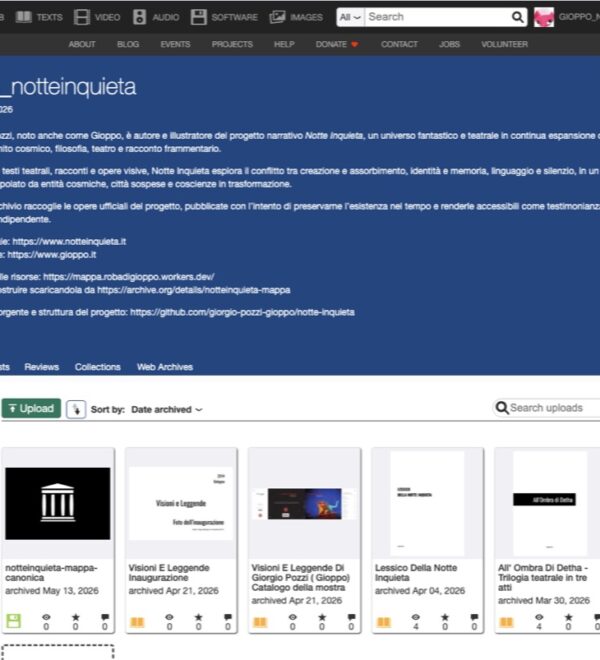This screenshot has height=660, width=600.
Task: Click the favorite star on Visioni E Leggende Inaugurazione
Action: 199,617
